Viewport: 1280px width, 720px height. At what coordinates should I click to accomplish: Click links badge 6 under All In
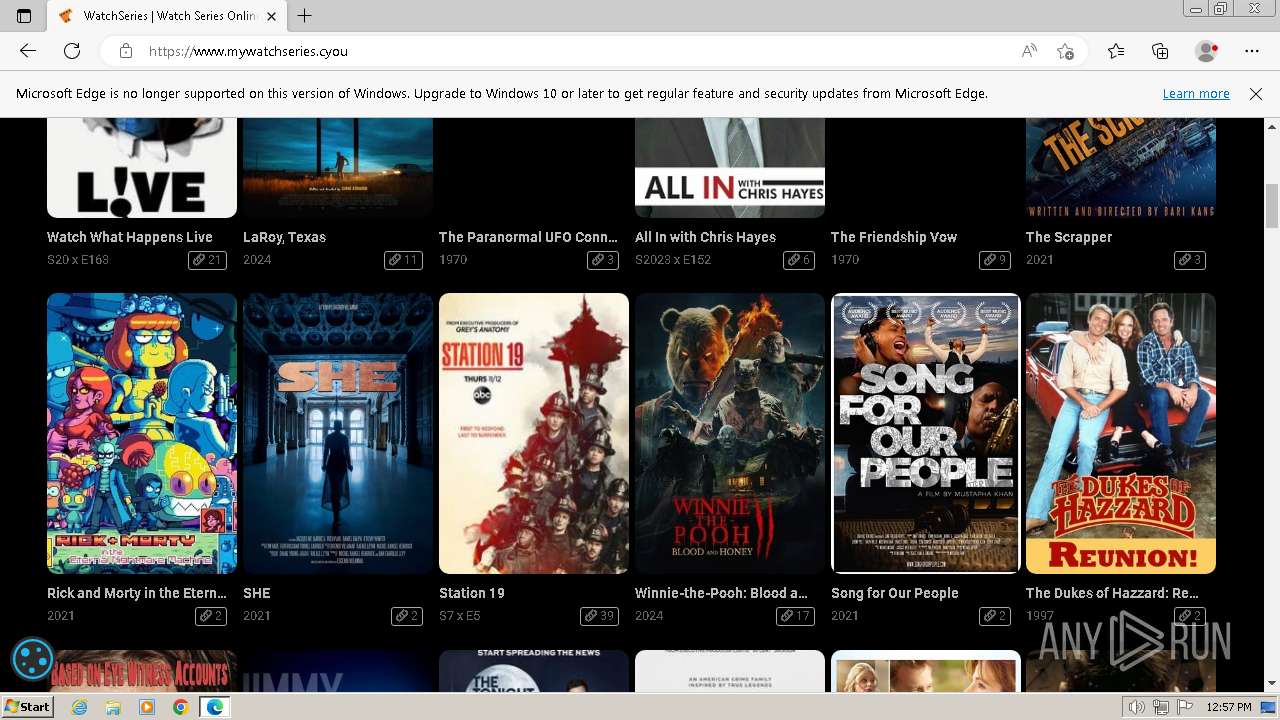(x=799, y=260)
